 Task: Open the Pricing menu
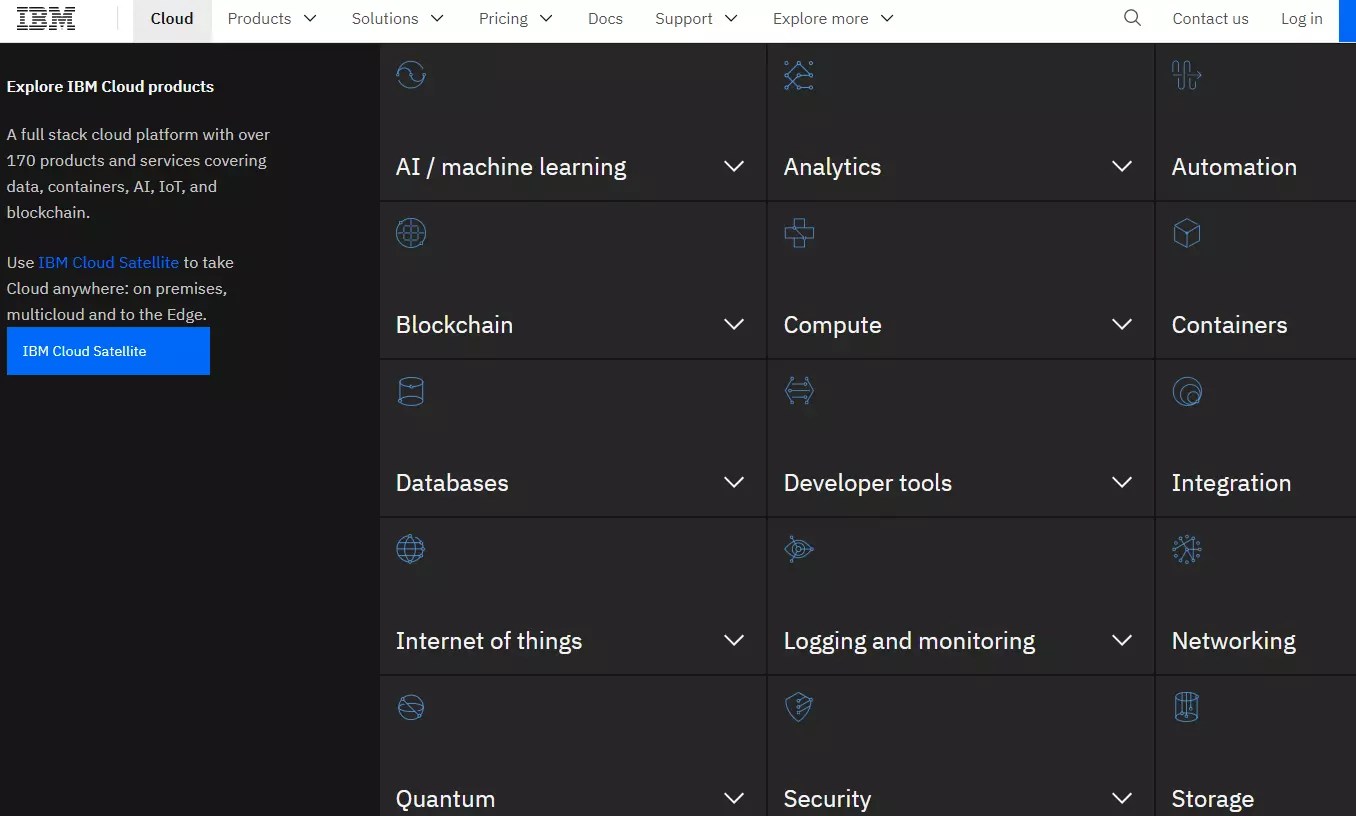[516, 19]
